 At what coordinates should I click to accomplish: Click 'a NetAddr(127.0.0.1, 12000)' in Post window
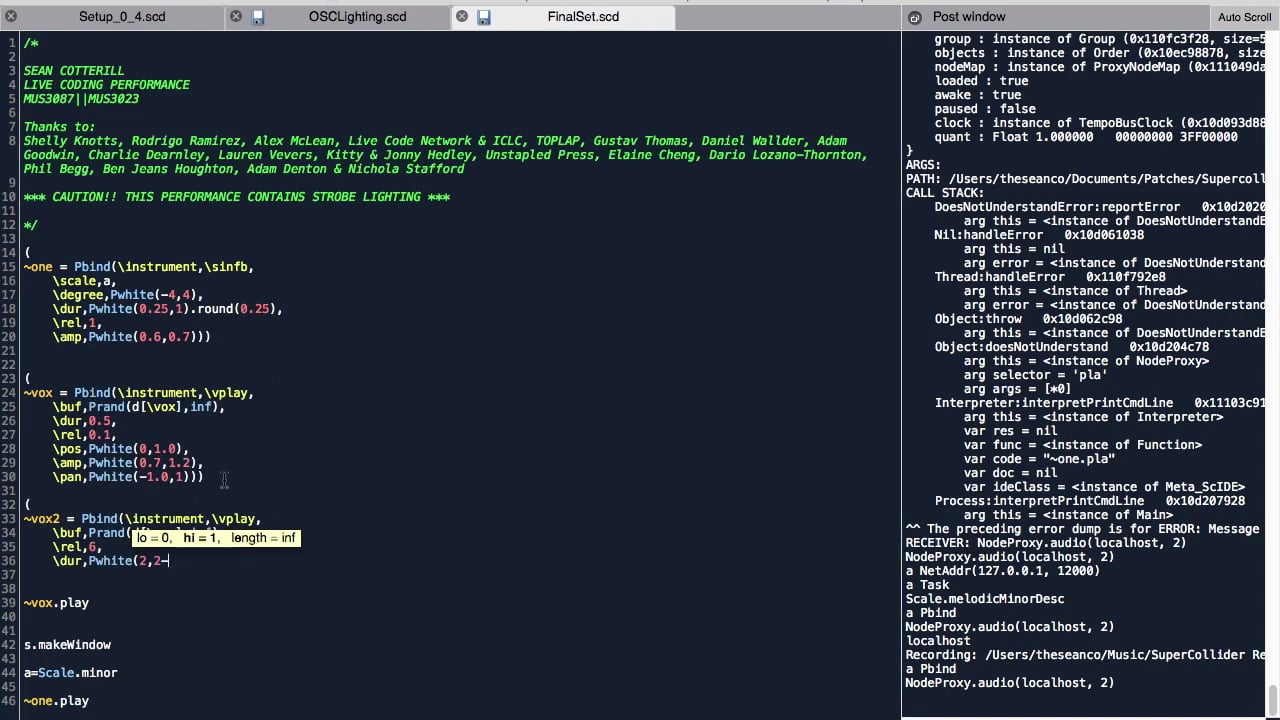pos(1003,571)
